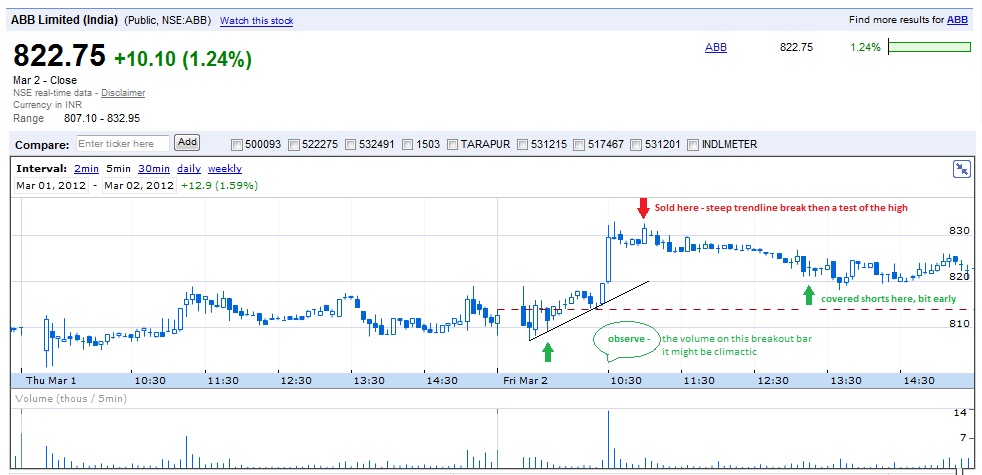This screenshot has width=982, height=475.
Task: Focus the Enter ticker here field
Action: click(x=123, y=144)
